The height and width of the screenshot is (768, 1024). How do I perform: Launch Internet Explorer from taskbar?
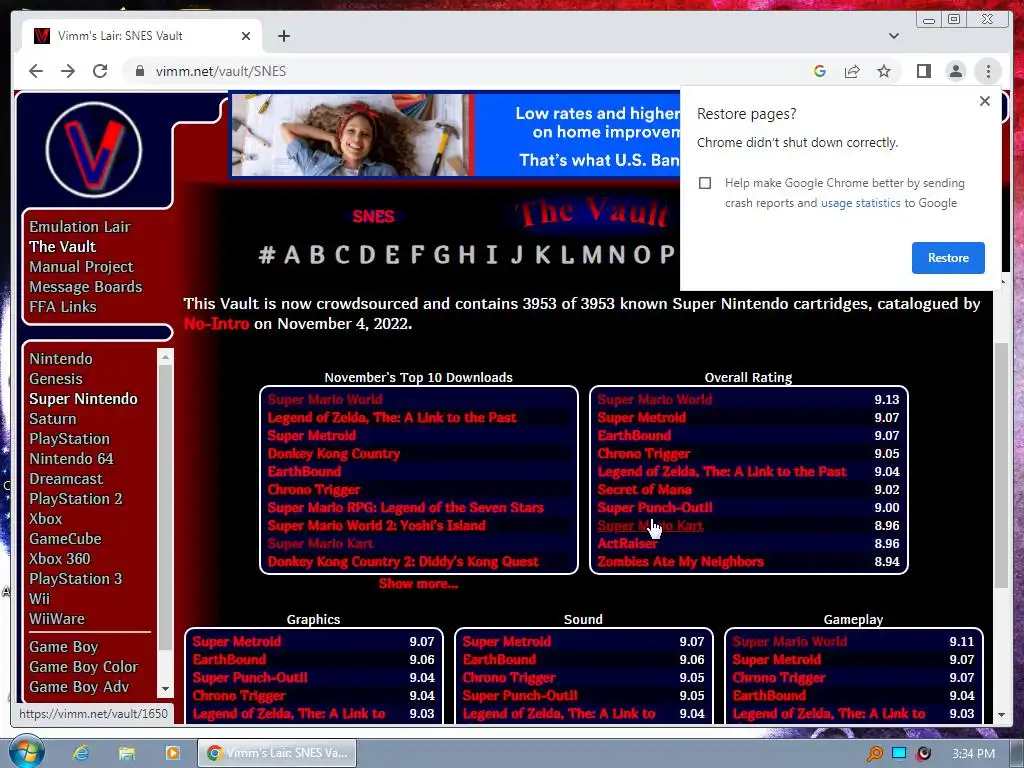click(81, 753)
